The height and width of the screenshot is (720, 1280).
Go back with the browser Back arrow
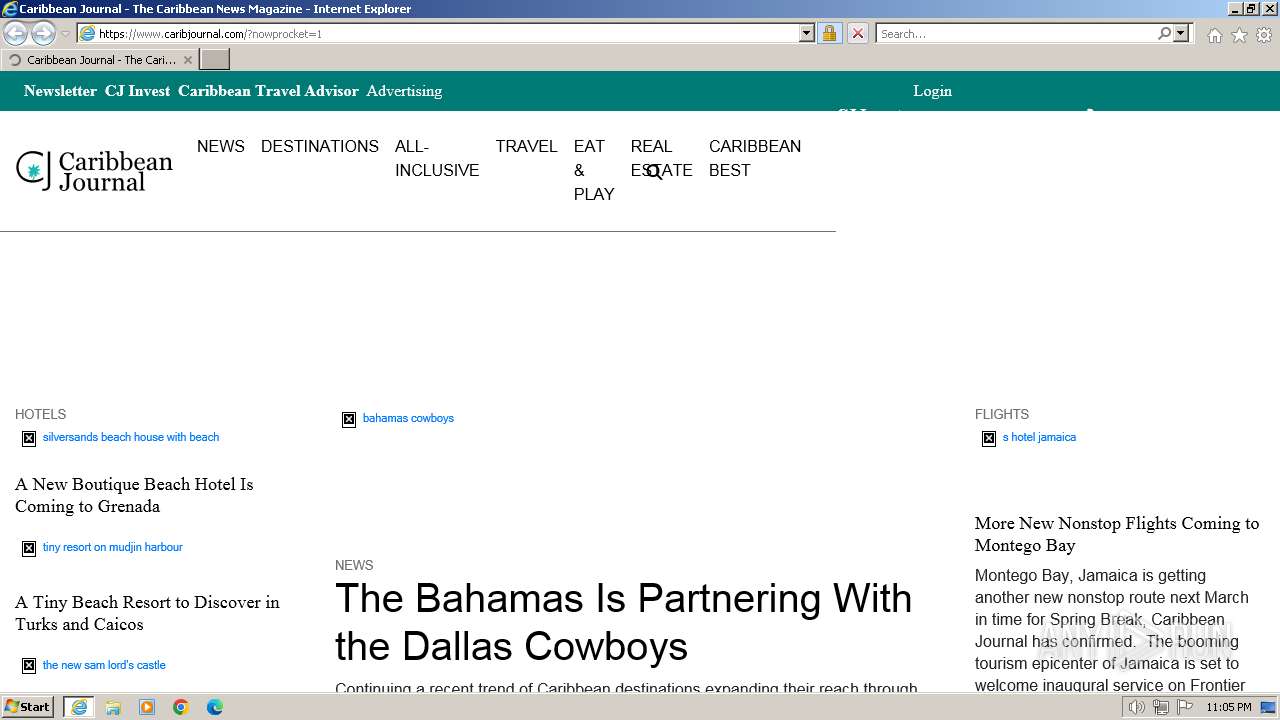coord(15,33)
